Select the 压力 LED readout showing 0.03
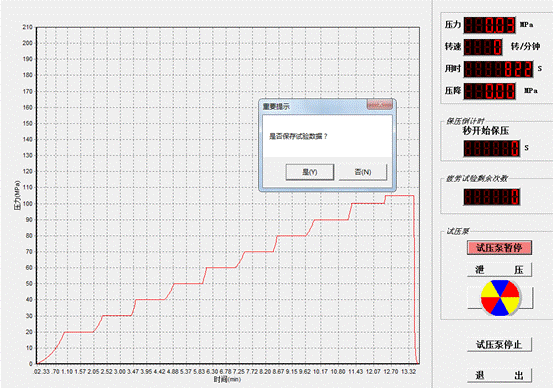553x388 pixels. [x=489, y=25]
